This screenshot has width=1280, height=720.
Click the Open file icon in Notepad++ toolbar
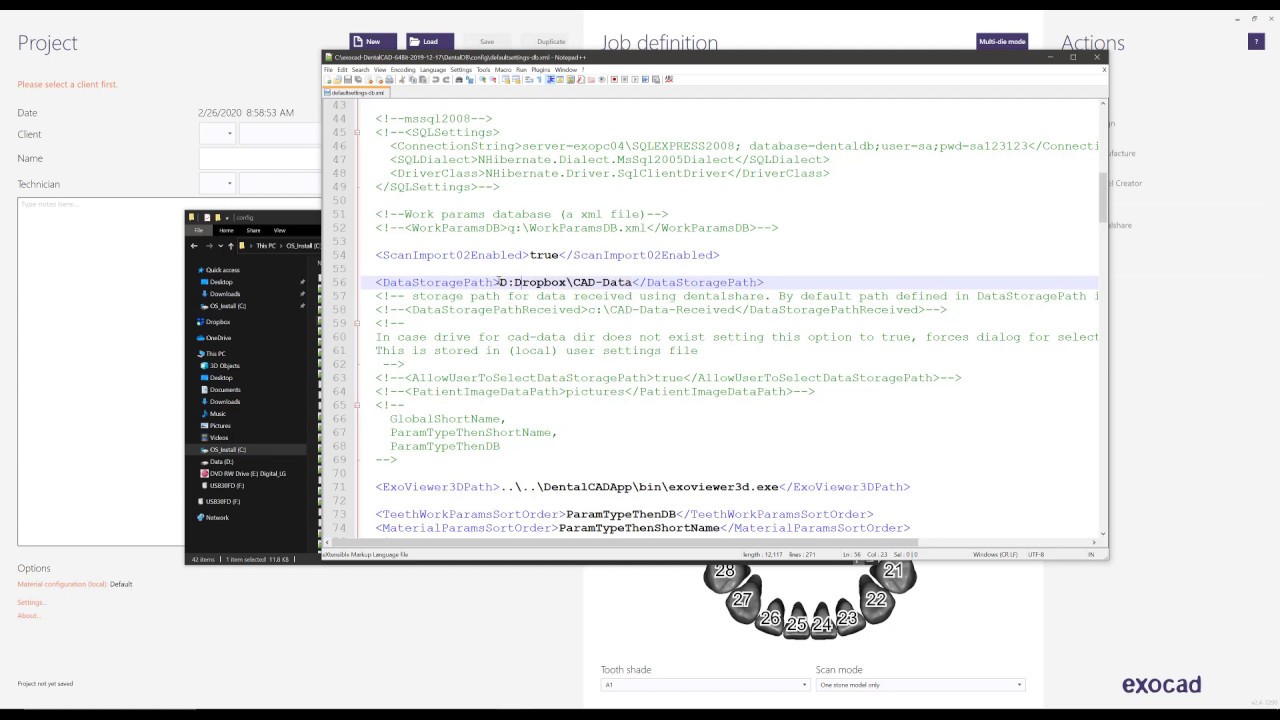tap(338, 80)
